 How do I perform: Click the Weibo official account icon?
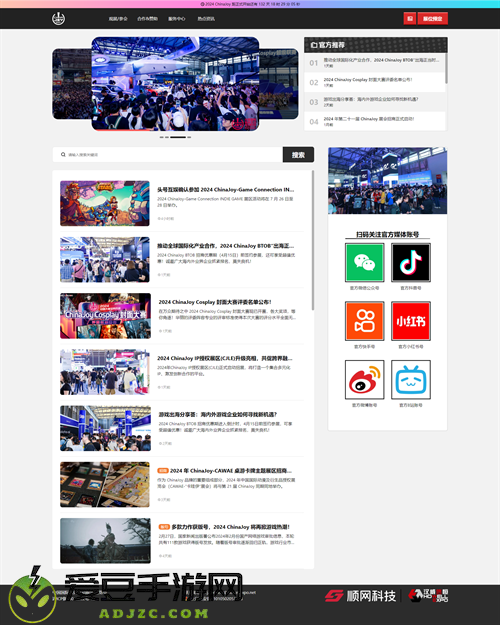(364, 379)
